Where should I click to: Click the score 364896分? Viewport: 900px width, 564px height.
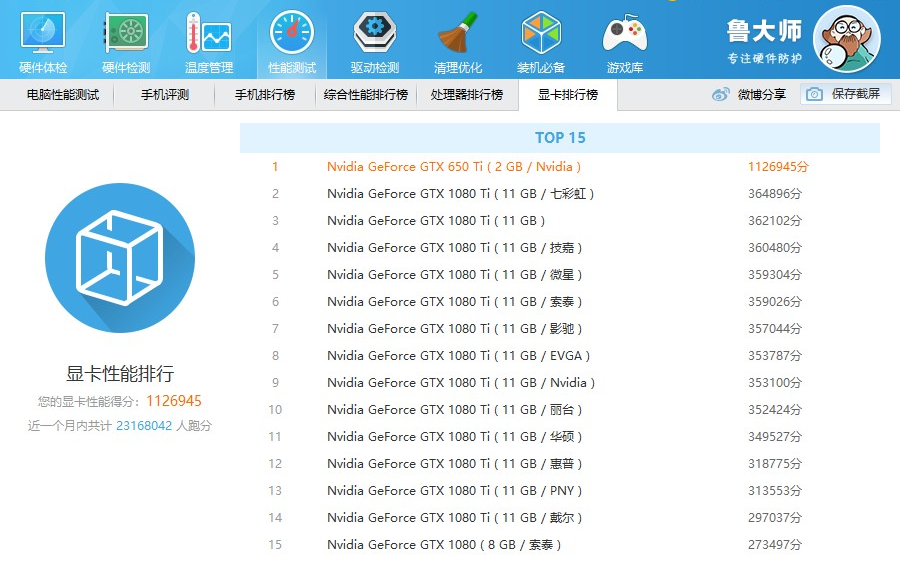pos(774,193)
